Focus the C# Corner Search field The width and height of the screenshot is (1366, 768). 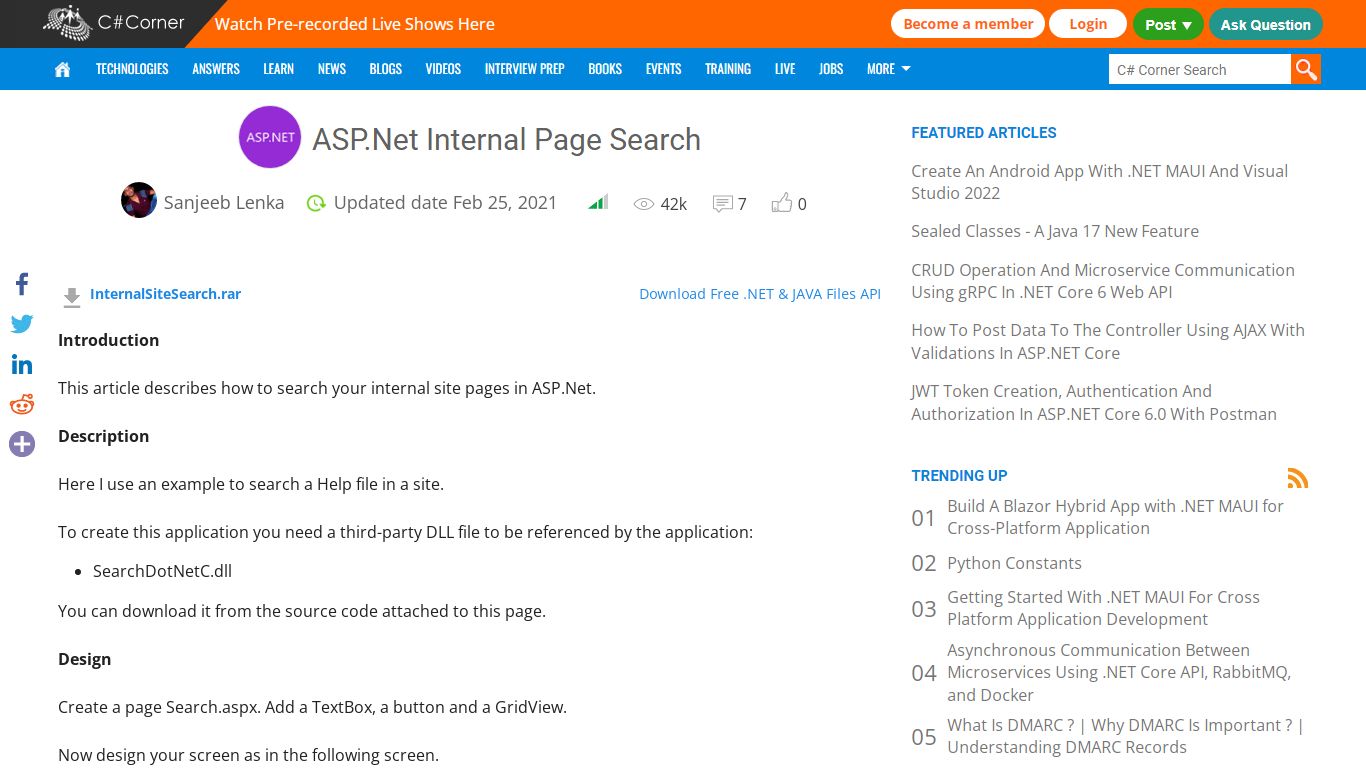1199,69
